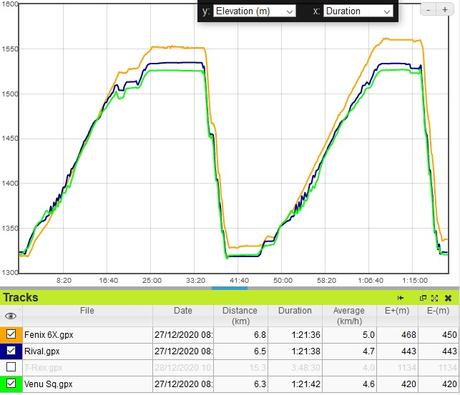Click the pin icon in the Tracks header
This screenshot has width=460, height=395.
(x=400, y=298)
